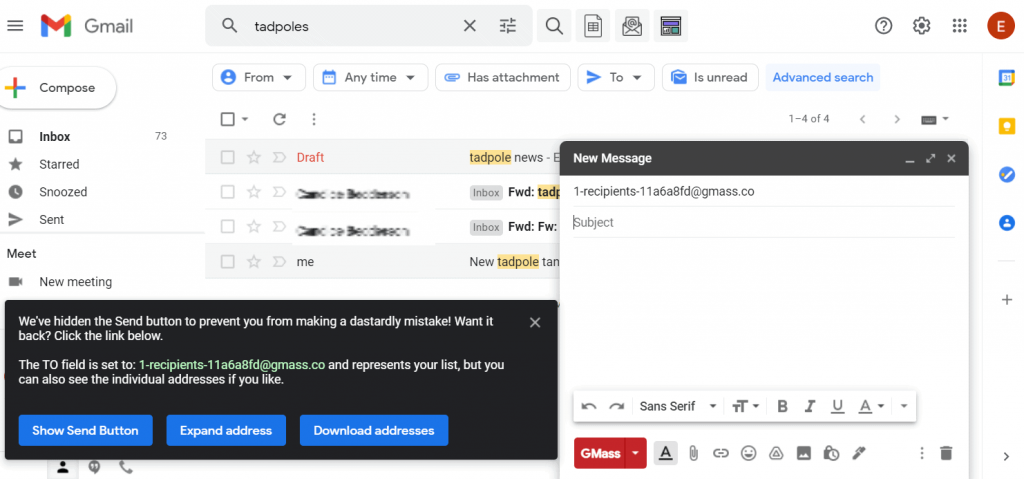1024x479 pixels.
Task: Click the GMass magnifier search button
Action: (554, 25)
